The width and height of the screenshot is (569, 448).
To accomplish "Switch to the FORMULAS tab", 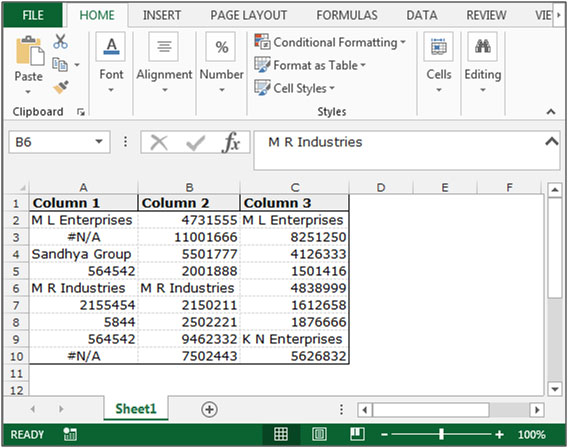I will (347, 15).
